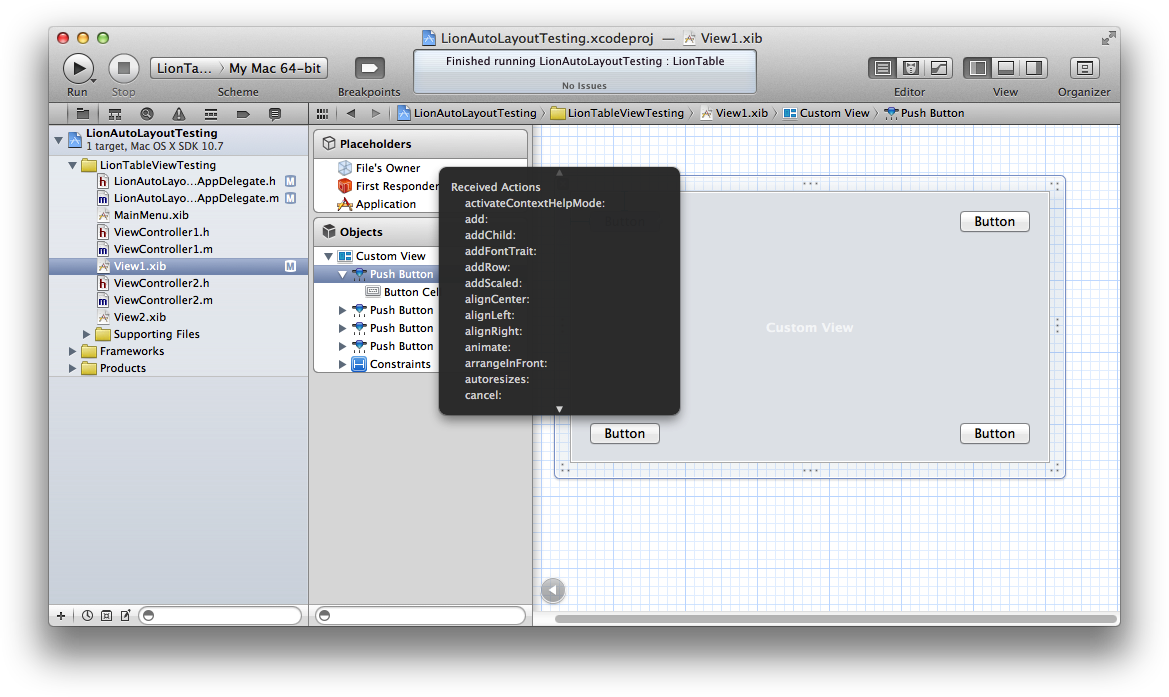Viewport: 1169px width, 697px height.
Task: Select LionAutoLayoutTesting in the jump bar
Action: [467, 113]
